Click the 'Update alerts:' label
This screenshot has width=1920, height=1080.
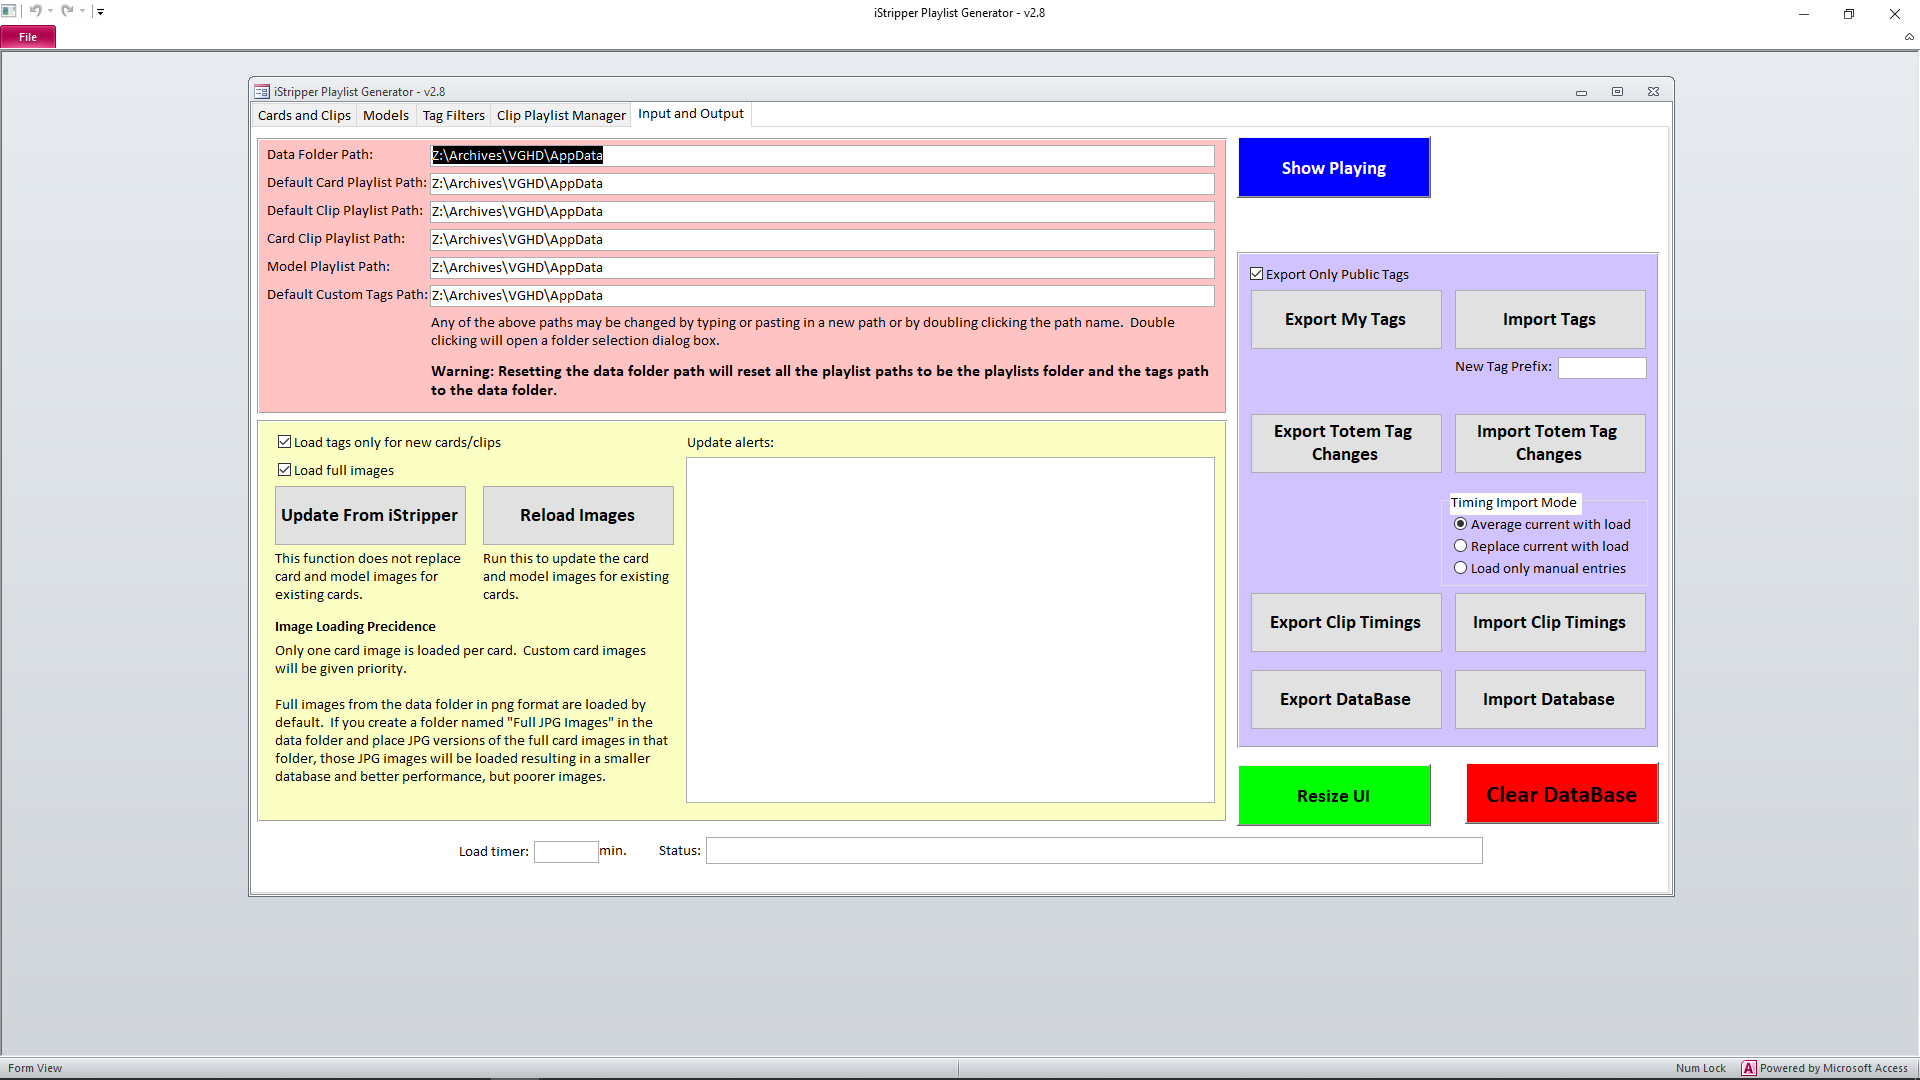click(x=730, y=442)
